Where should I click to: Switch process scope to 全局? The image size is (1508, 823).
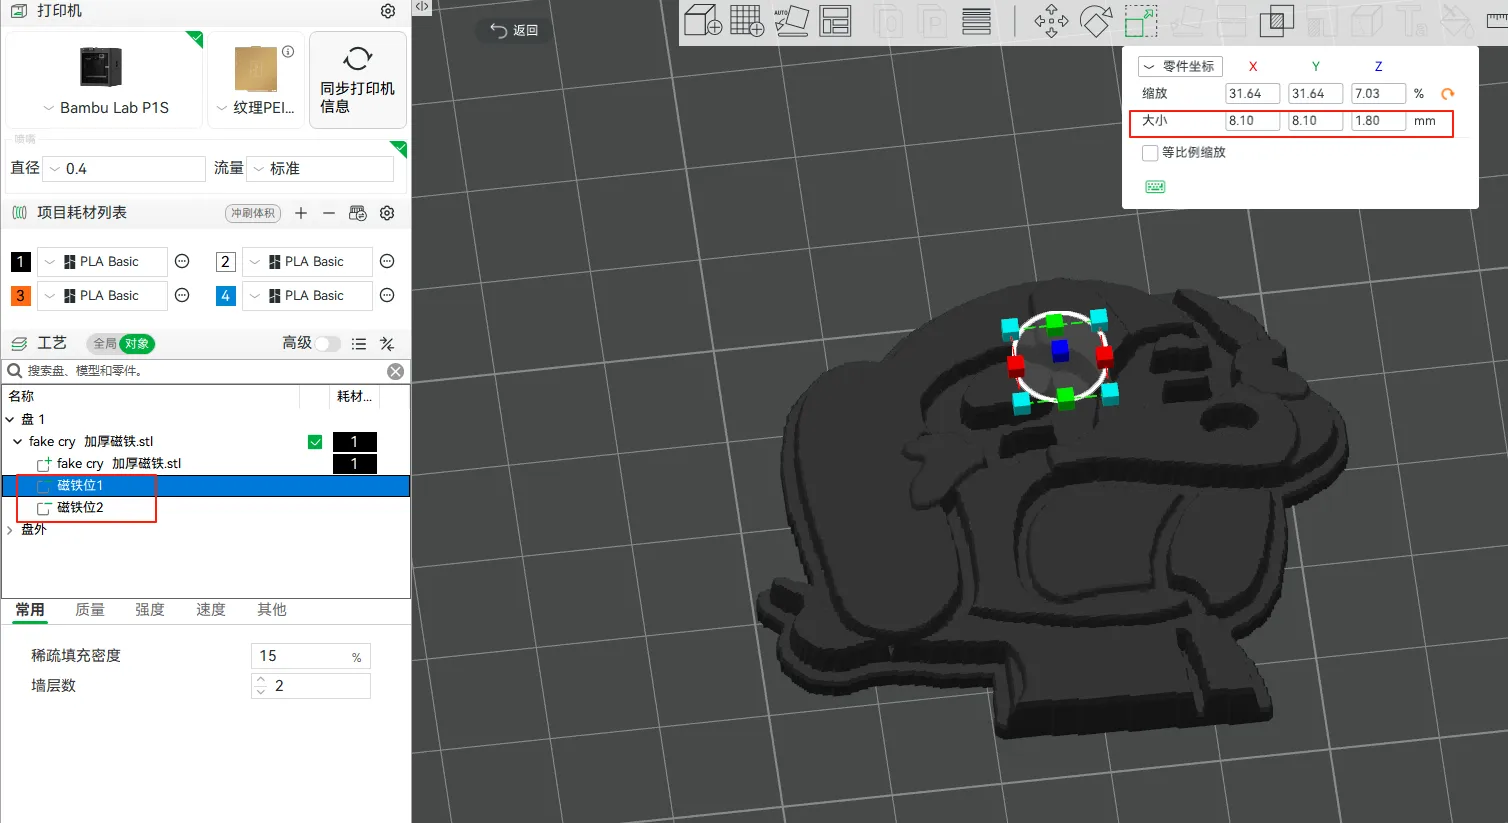(104, 344)
